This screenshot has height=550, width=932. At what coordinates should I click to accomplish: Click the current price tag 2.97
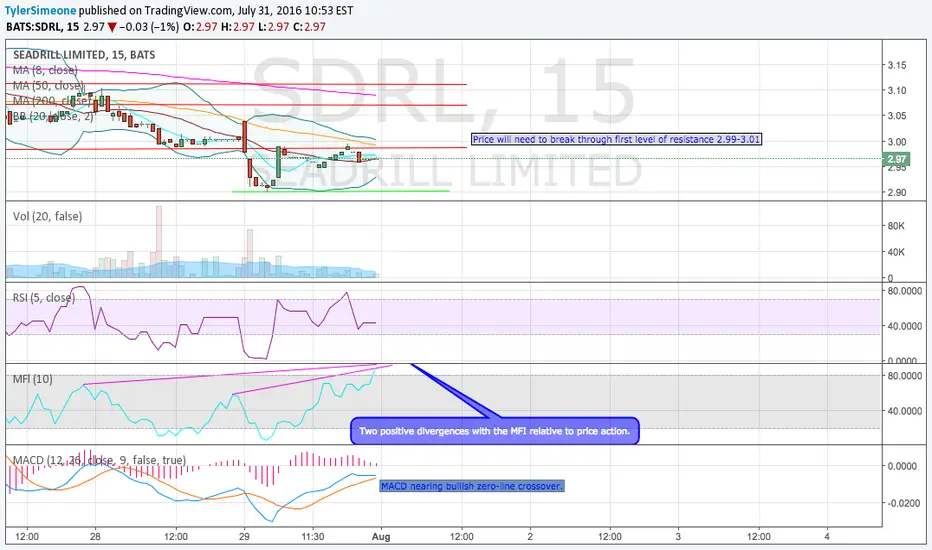[x=896, y=159]
